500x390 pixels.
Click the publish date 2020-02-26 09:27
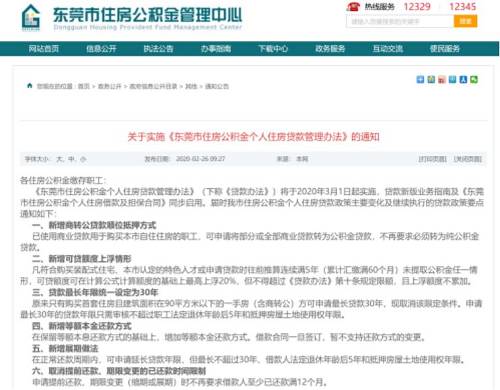pyautogui.click(x=201, y=159)
